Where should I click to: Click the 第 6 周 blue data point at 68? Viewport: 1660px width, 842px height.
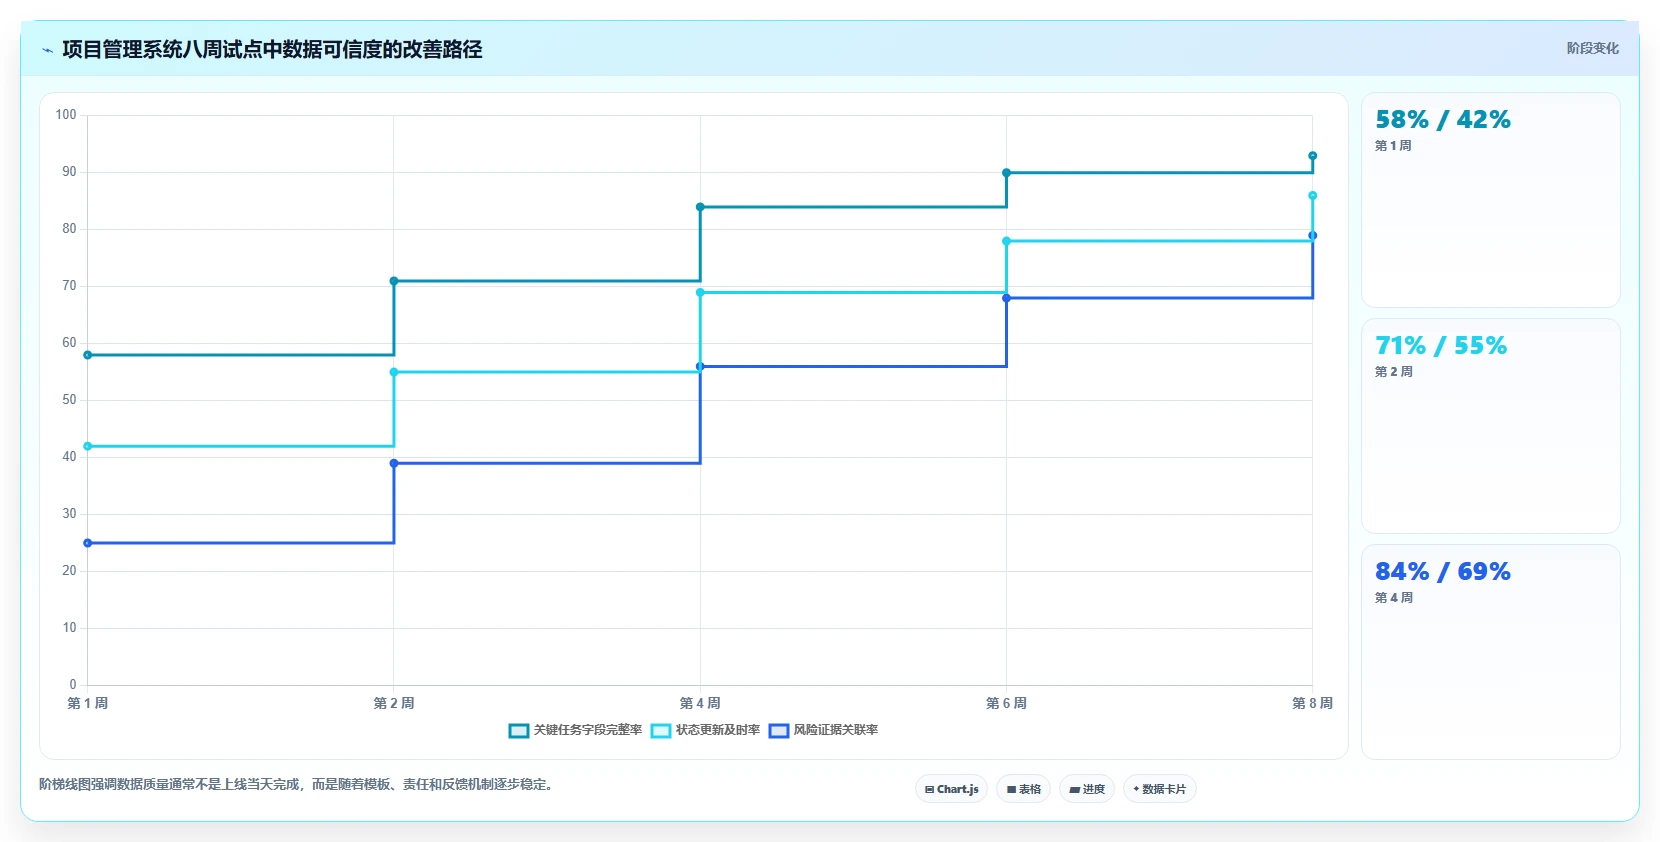(1006, 298)
